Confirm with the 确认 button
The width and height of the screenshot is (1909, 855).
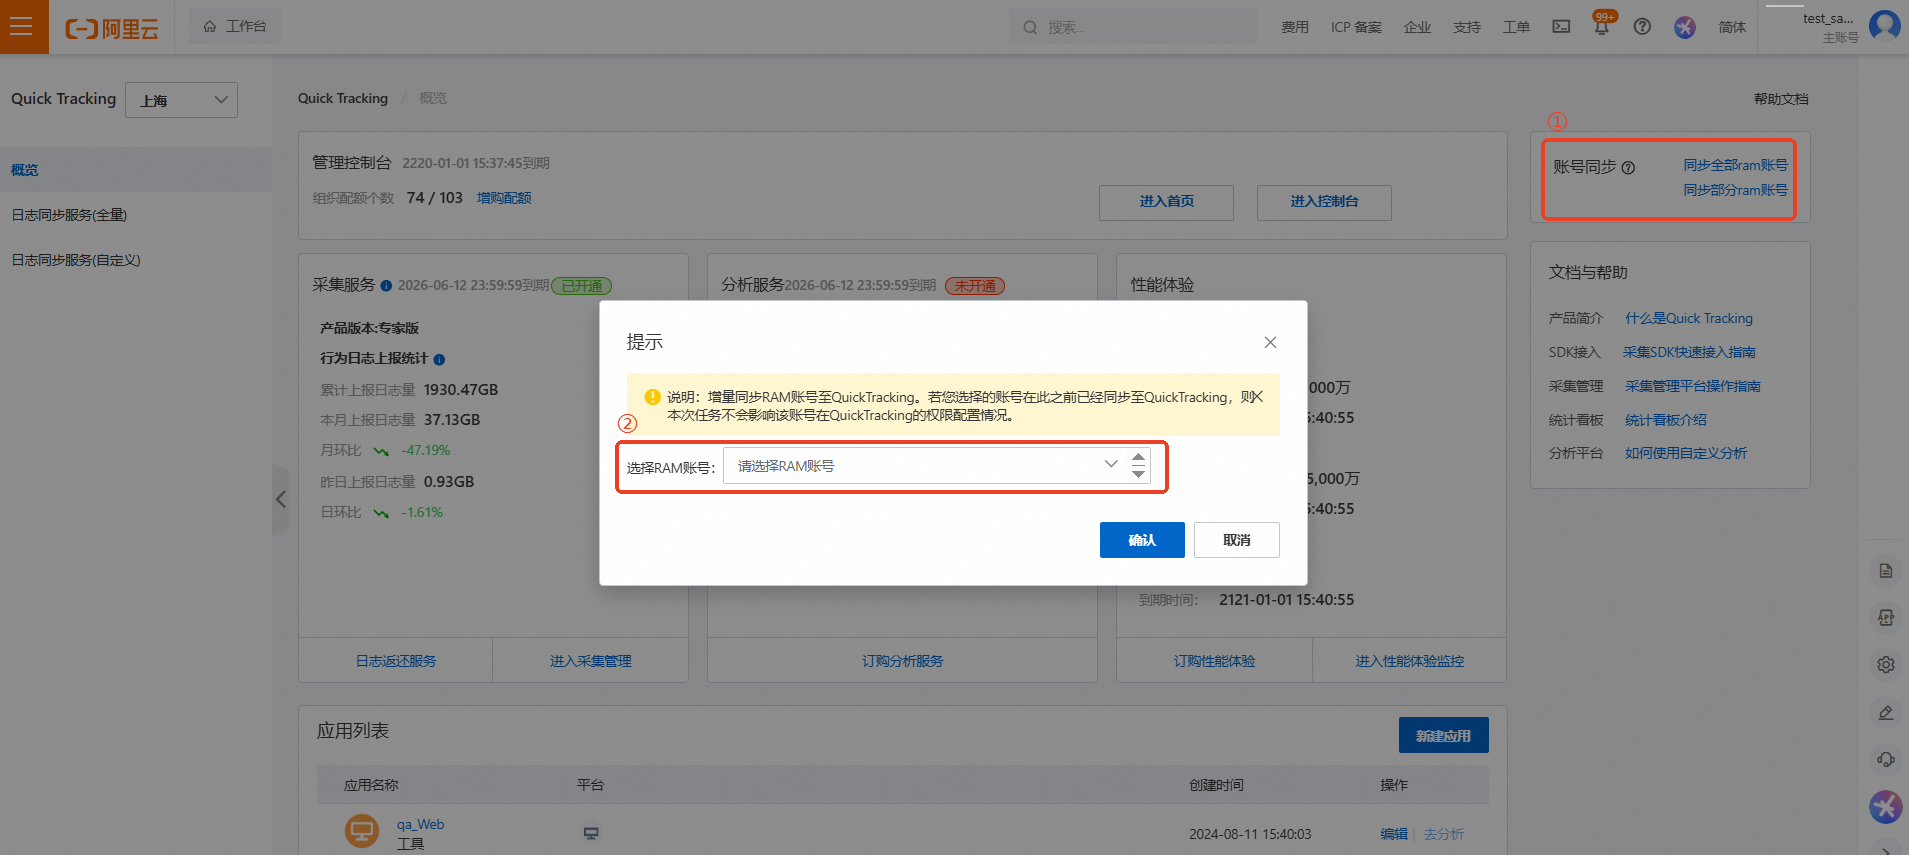coord(1142,540)
